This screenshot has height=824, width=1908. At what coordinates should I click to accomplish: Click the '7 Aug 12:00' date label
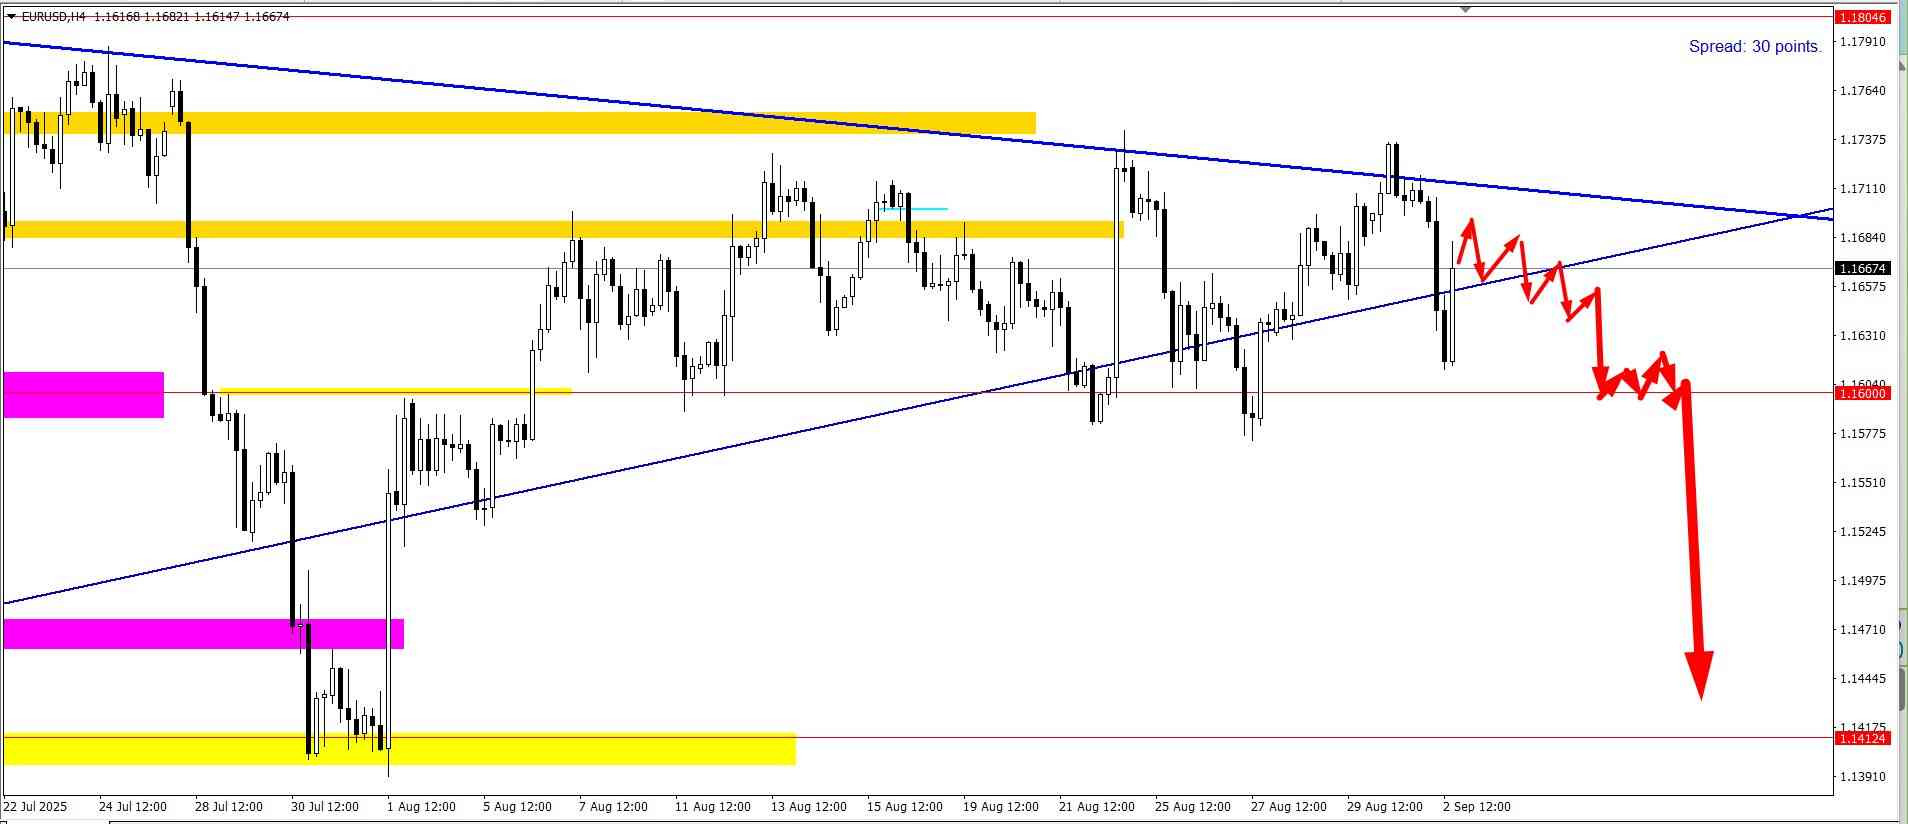point(613,807)
